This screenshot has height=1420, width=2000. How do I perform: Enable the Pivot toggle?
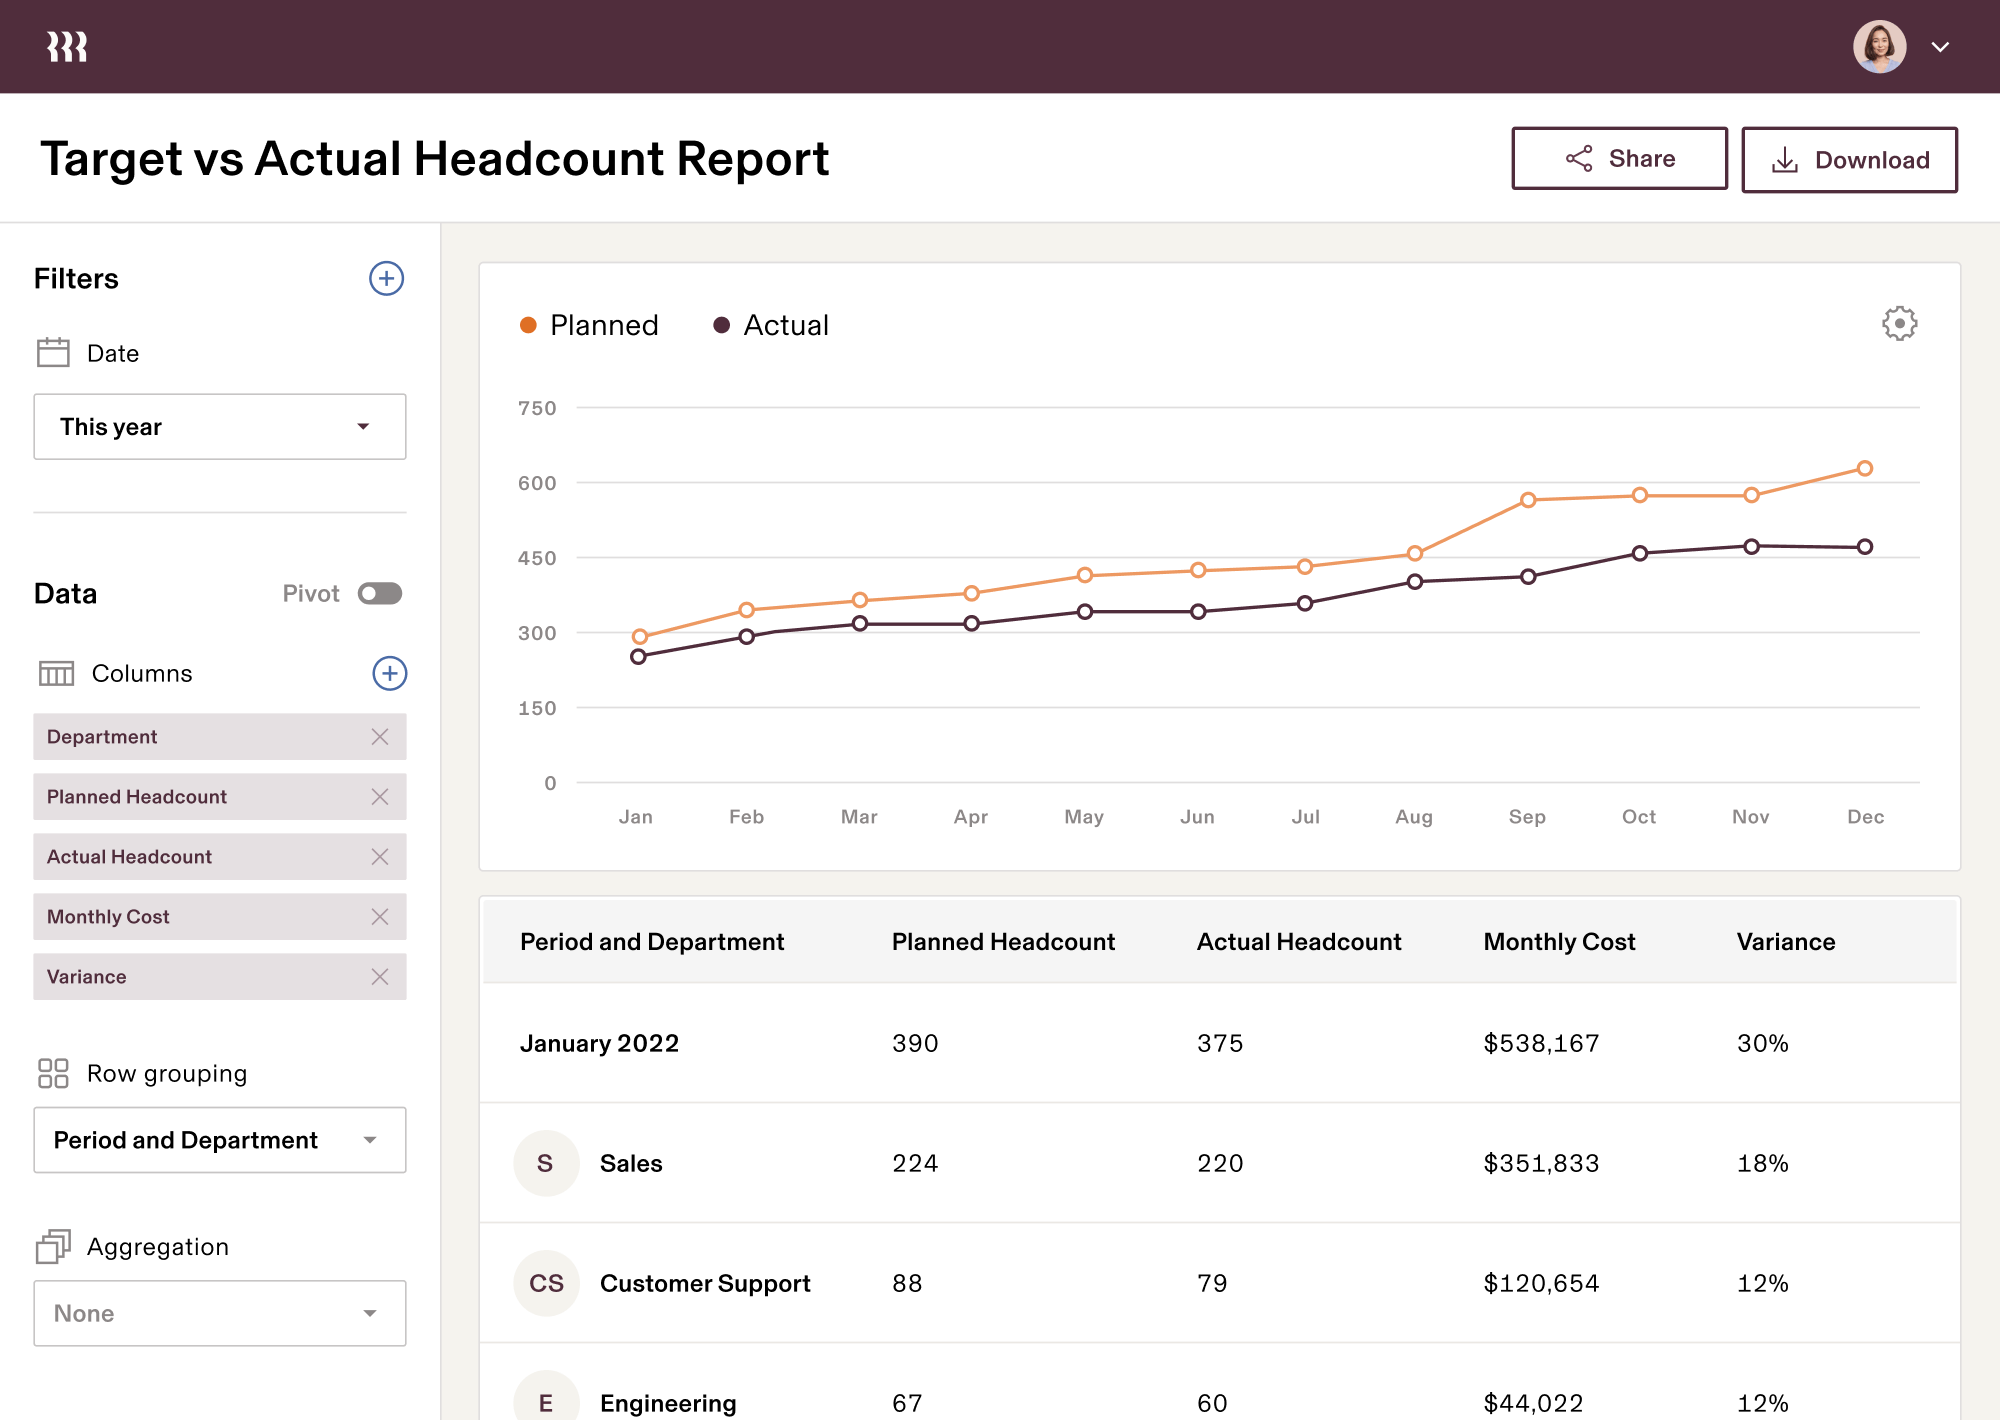(379, 593)
